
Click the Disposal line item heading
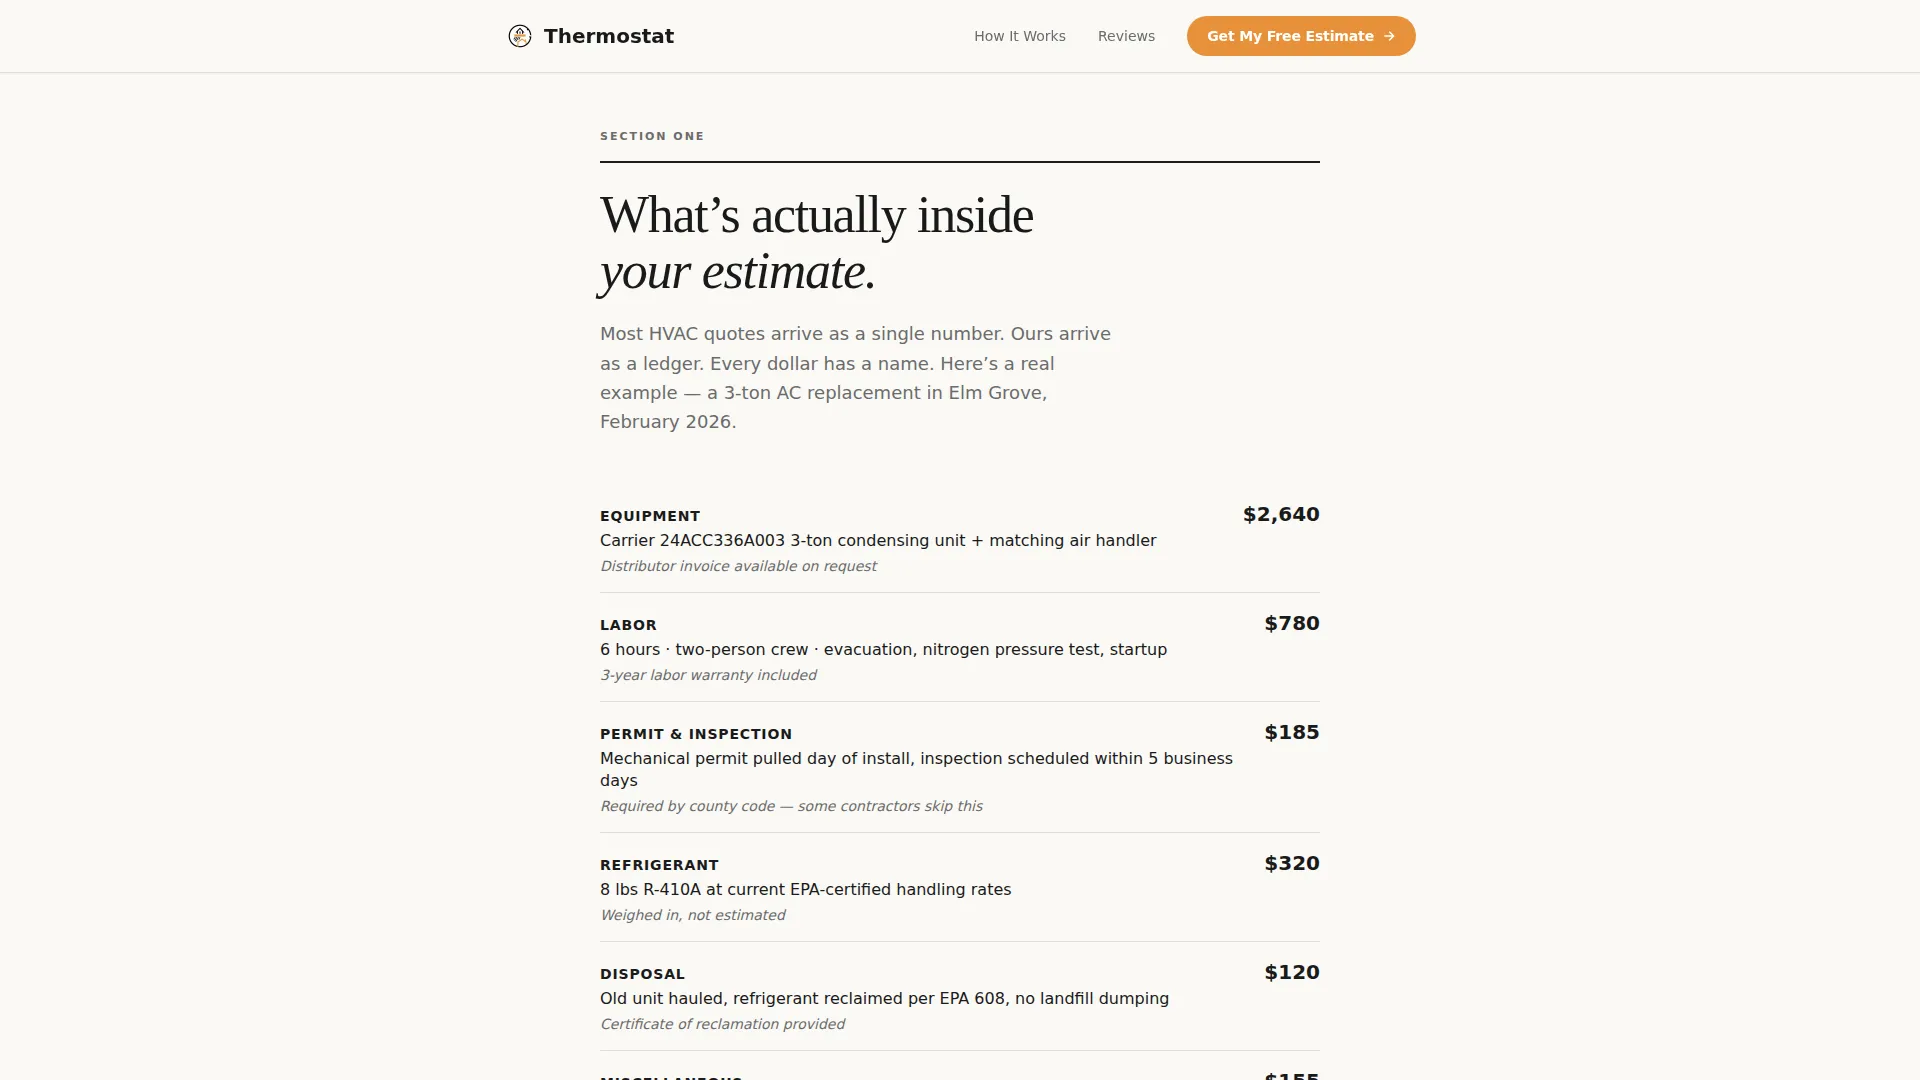point(642,974)
